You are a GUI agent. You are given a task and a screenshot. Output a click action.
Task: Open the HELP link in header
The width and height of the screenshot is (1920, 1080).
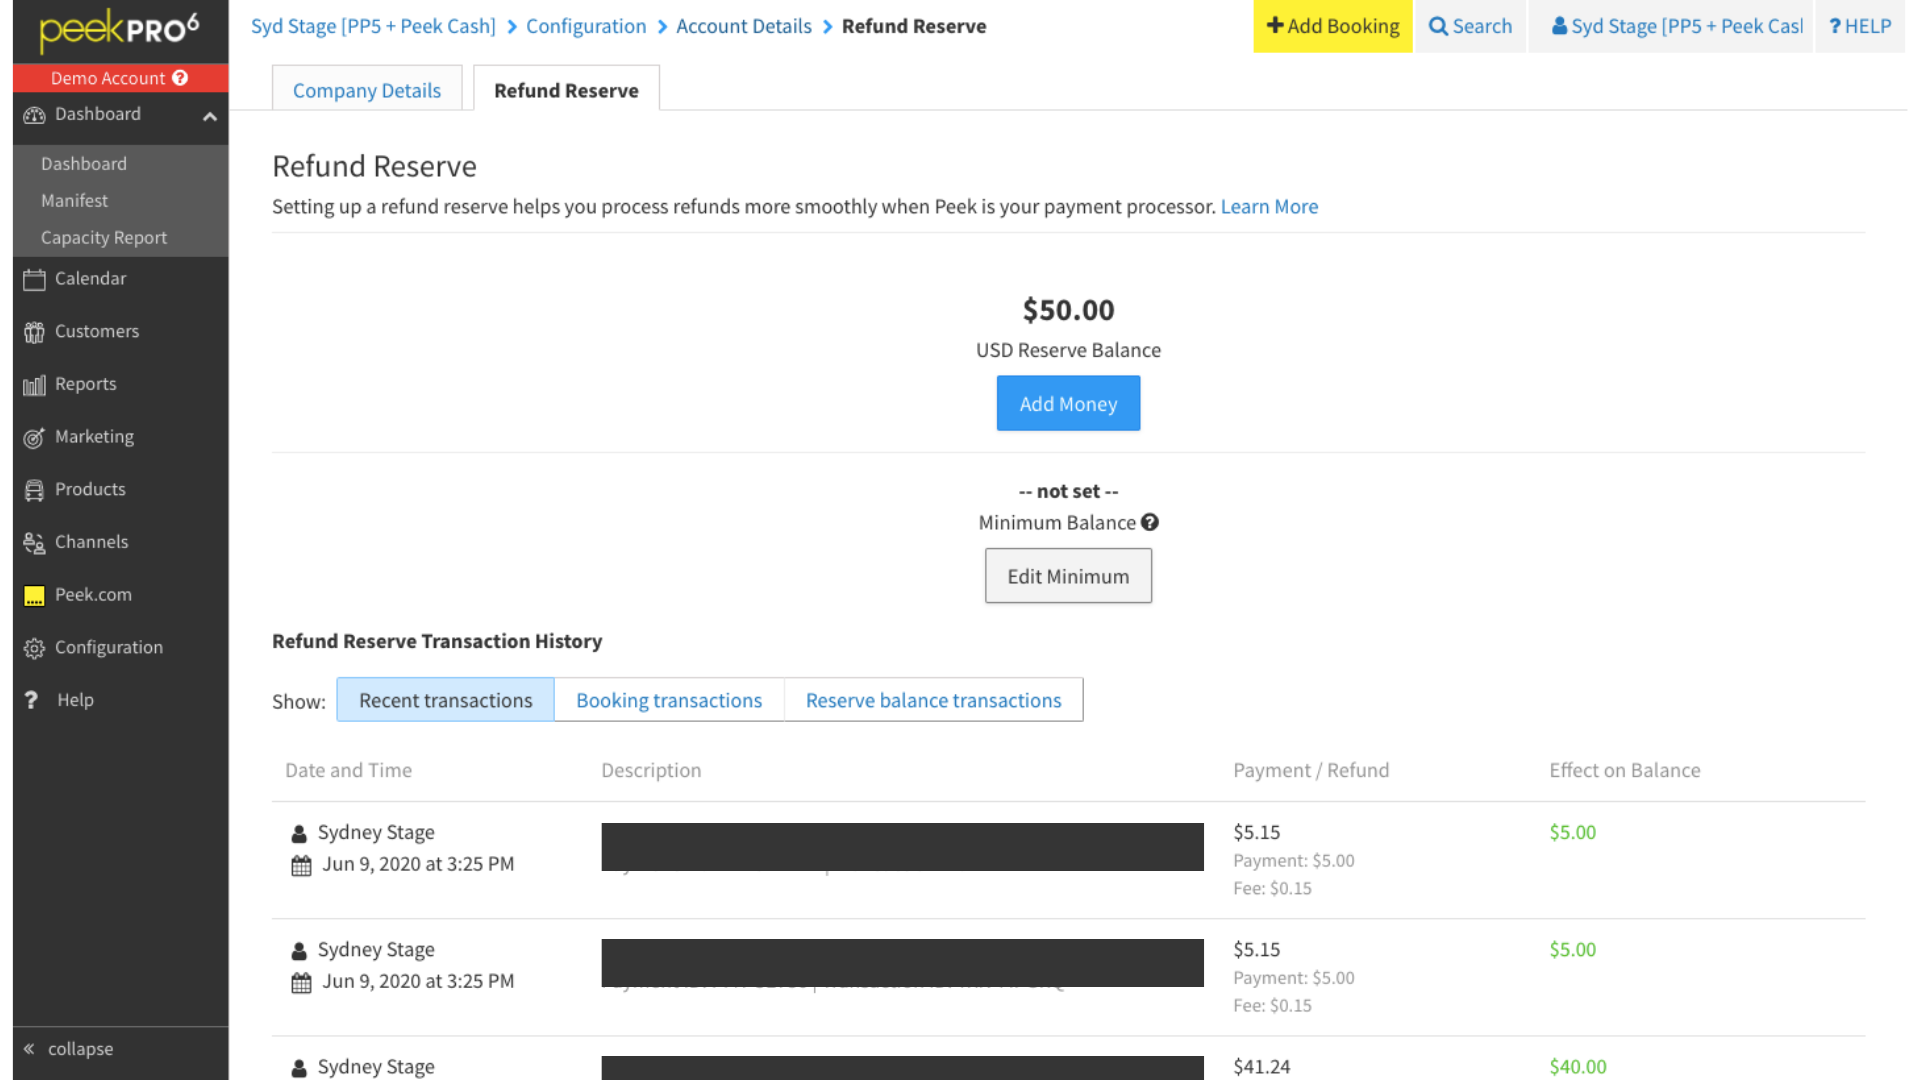tap(1860, 26)
